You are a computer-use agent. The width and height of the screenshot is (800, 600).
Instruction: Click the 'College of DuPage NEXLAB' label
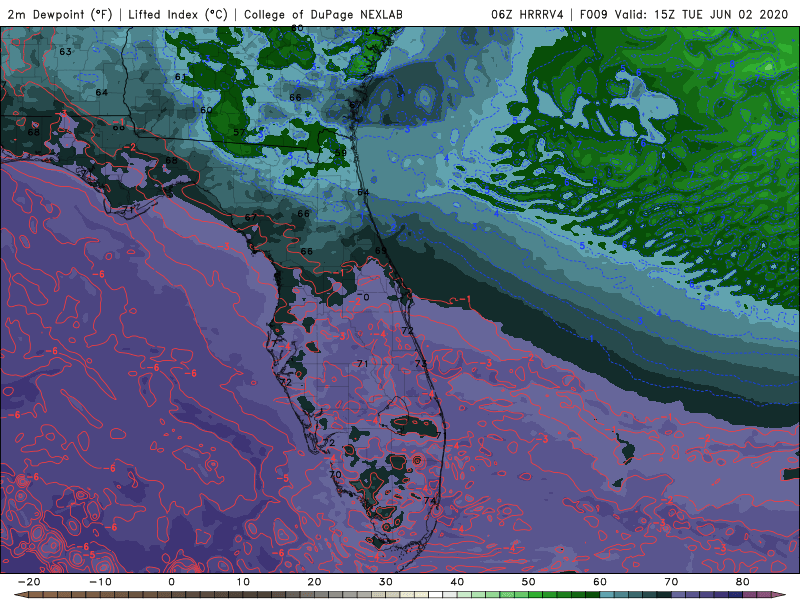coord(323,14)
